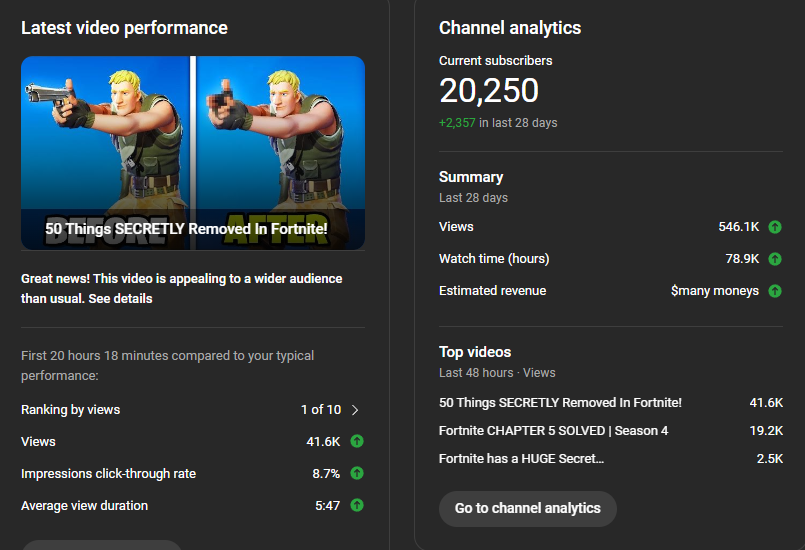Click green arrow beside 546.1K views
Screen dimensions: 805x550
coord(775,226)
